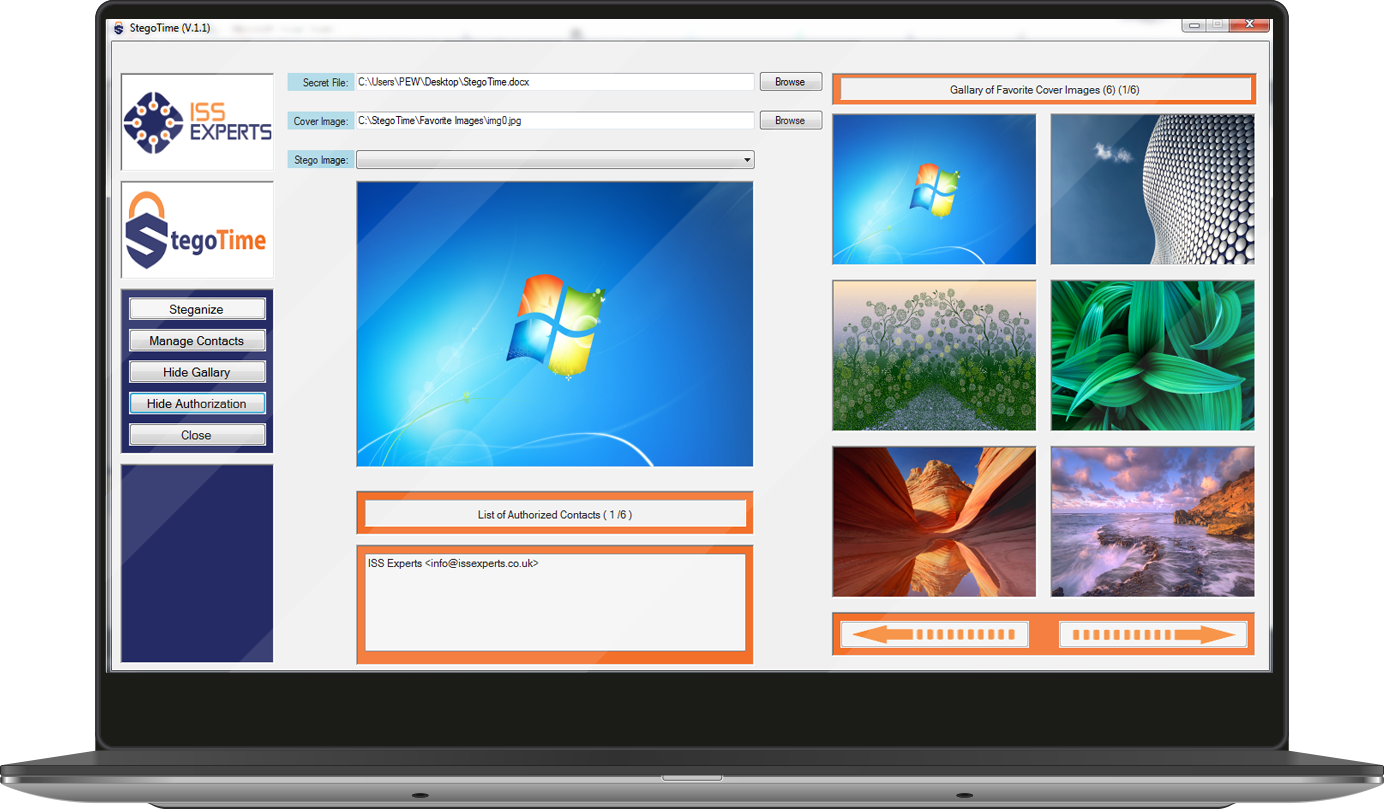Select Windows 7 logo gallery thumbnail

[934, 189]
